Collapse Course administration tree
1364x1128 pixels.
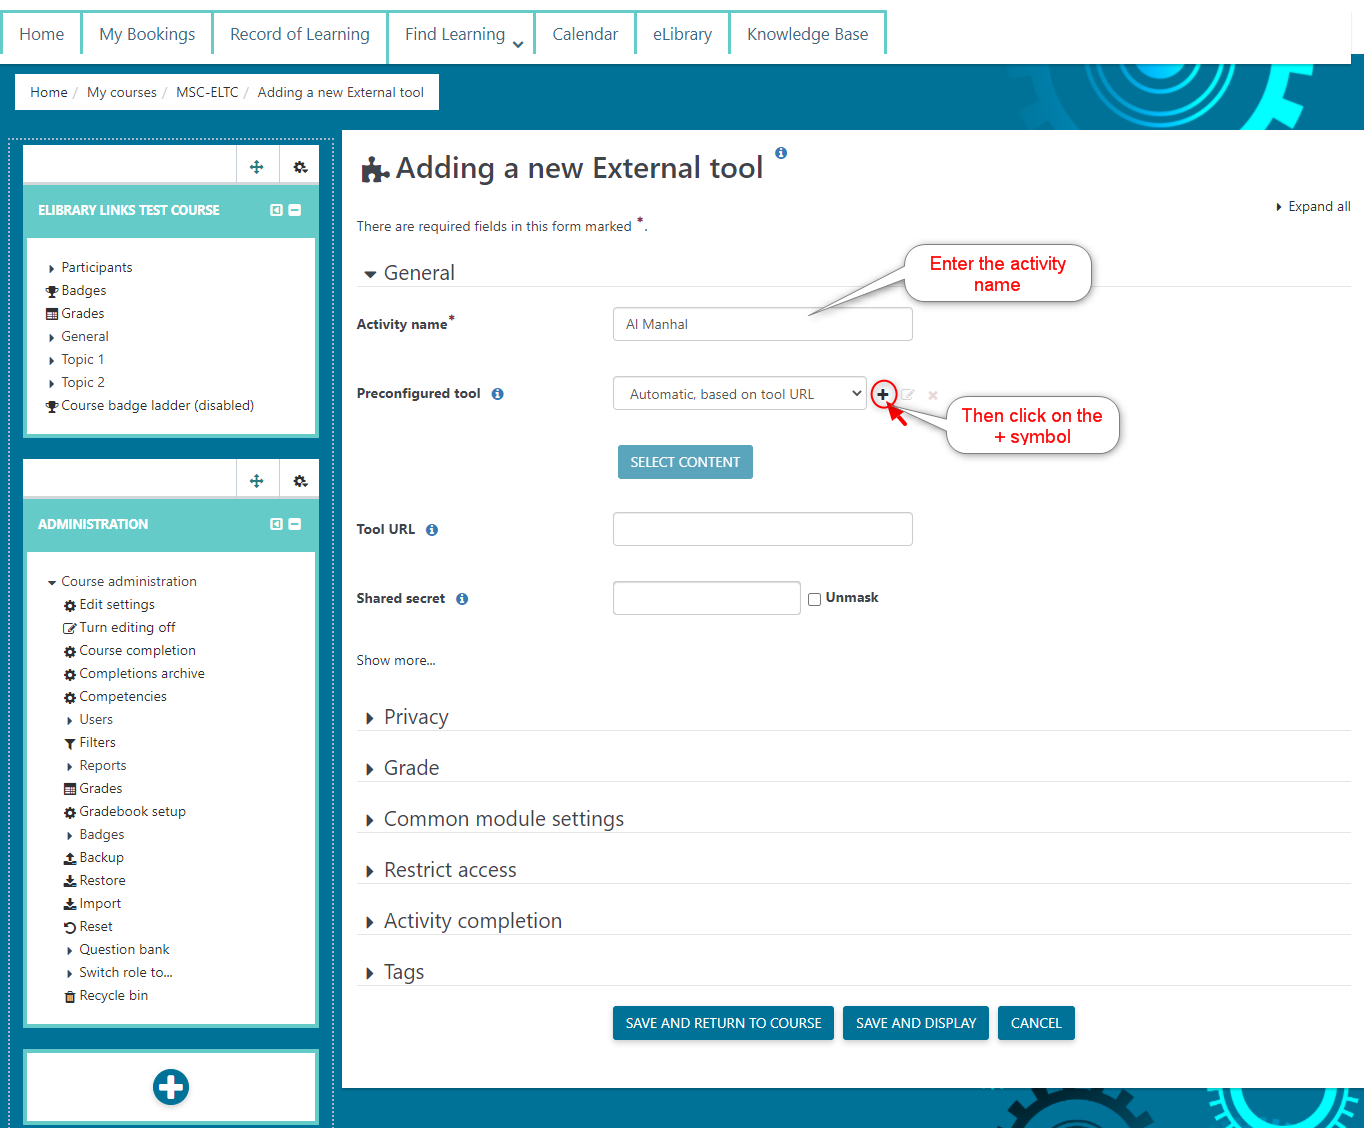point(122,582)
